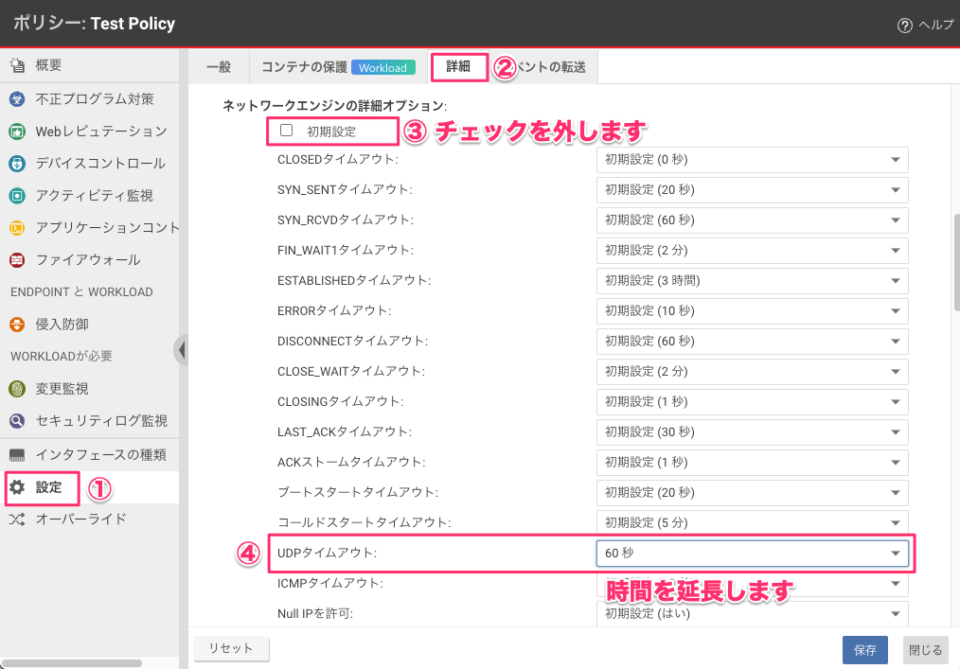Open the SYN_RCVDタイムアウト dropdown
This screenshot has width=960, height=669.
click(752, 220)
